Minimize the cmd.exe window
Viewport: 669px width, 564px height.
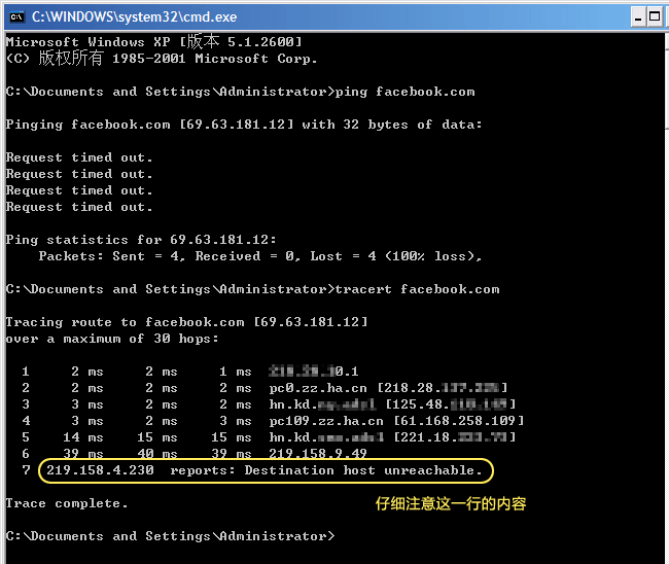tap(639, 17)
